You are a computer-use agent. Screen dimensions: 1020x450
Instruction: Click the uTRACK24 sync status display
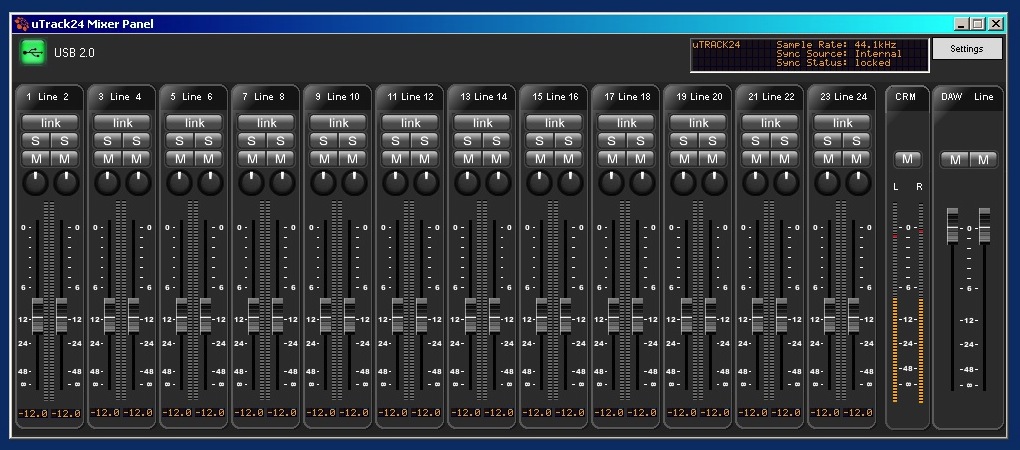[809, 55]
